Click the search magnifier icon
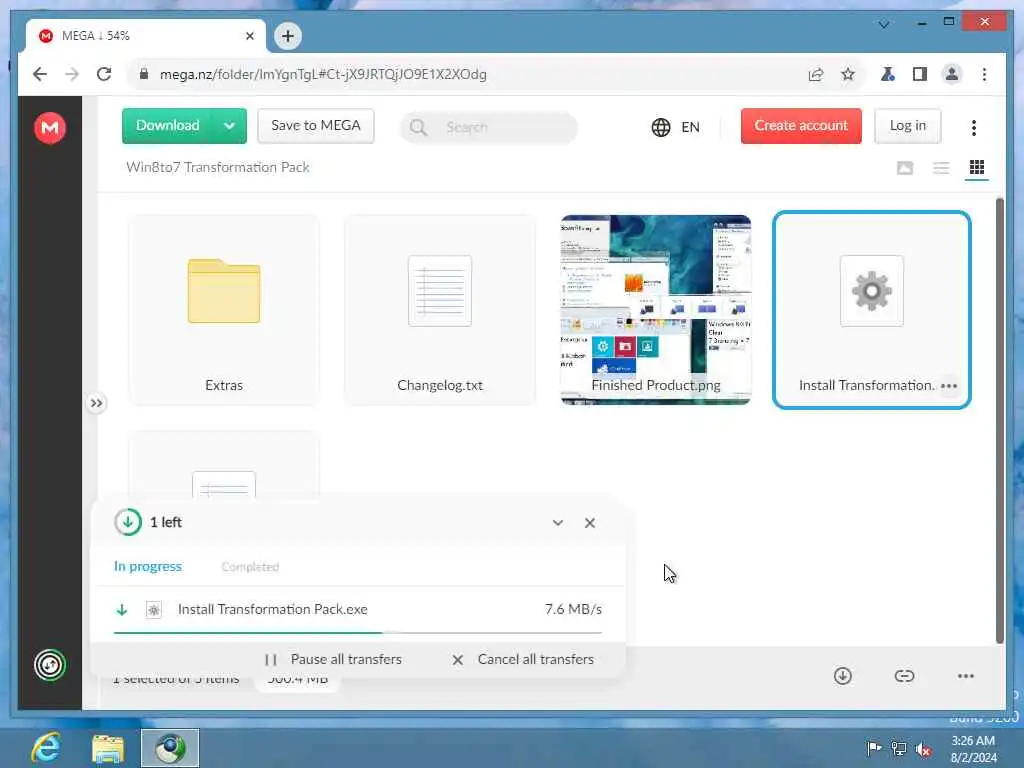1024x768 pixels. [419, 127]
